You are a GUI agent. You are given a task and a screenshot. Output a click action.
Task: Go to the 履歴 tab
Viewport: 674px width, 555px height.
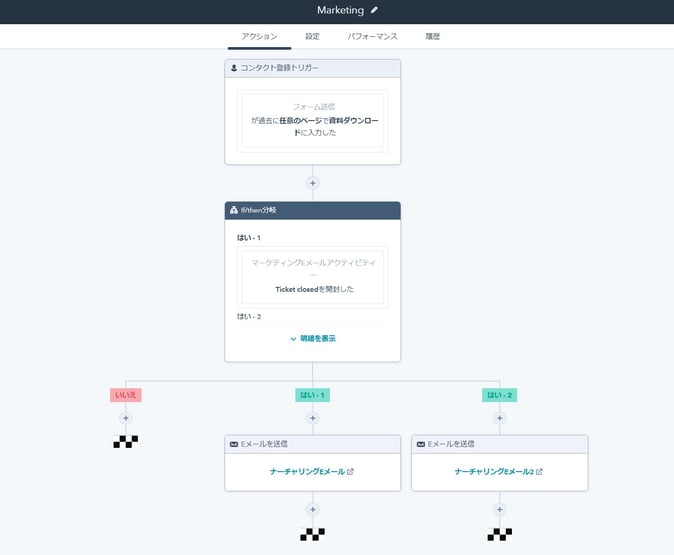(432, 37)
